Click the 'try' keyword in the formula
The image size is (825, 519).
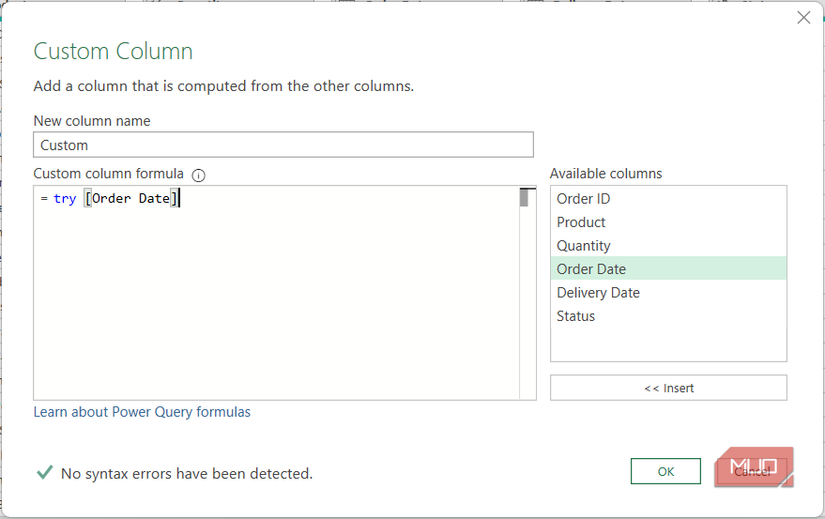(65, 199)
